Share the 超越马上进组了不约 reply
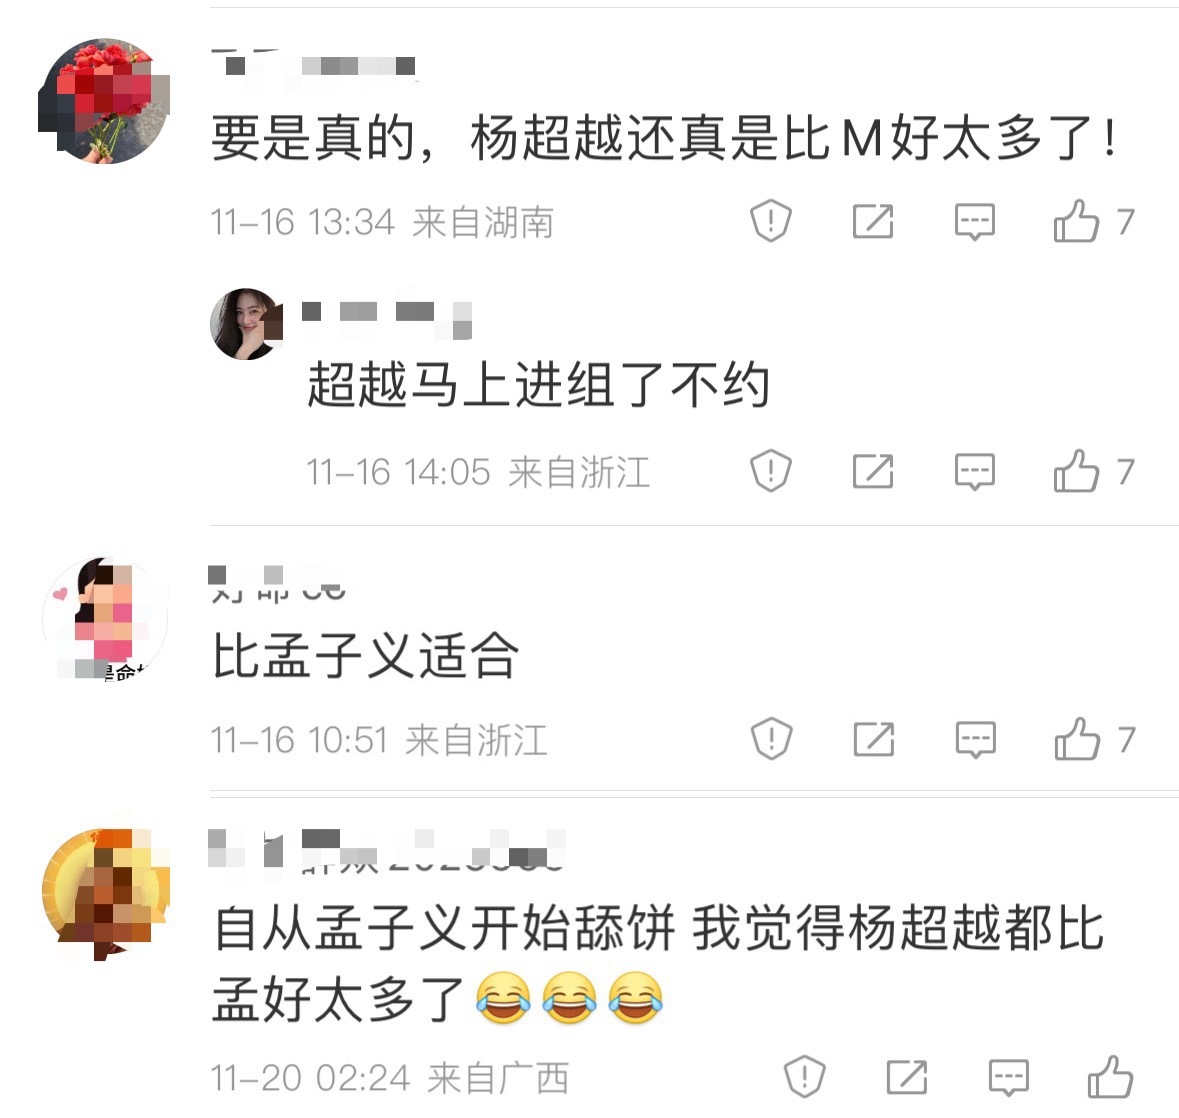The height and width of the screenshot is (1118, 1179). pyautogui.click(x=873, y=471)
